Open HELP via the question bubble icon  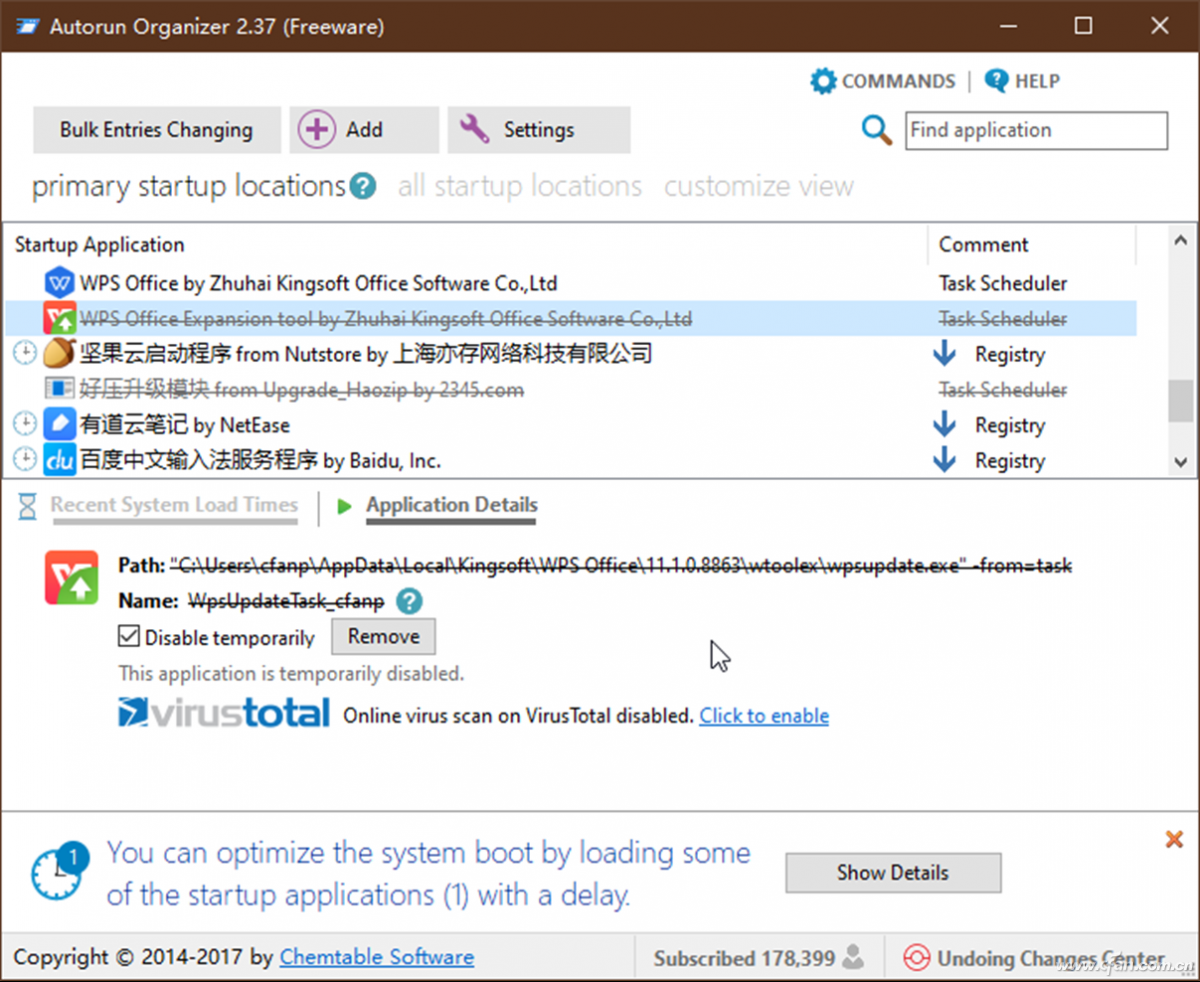tap(996, 80)
